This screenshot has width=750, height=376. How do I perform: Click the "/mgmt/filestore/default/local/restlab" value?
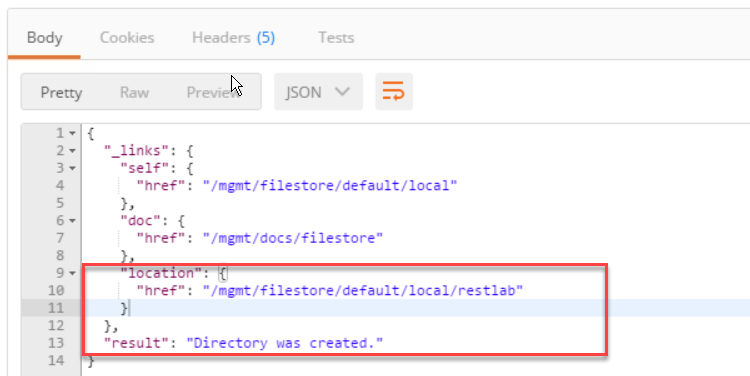click(x=363, y=290)
